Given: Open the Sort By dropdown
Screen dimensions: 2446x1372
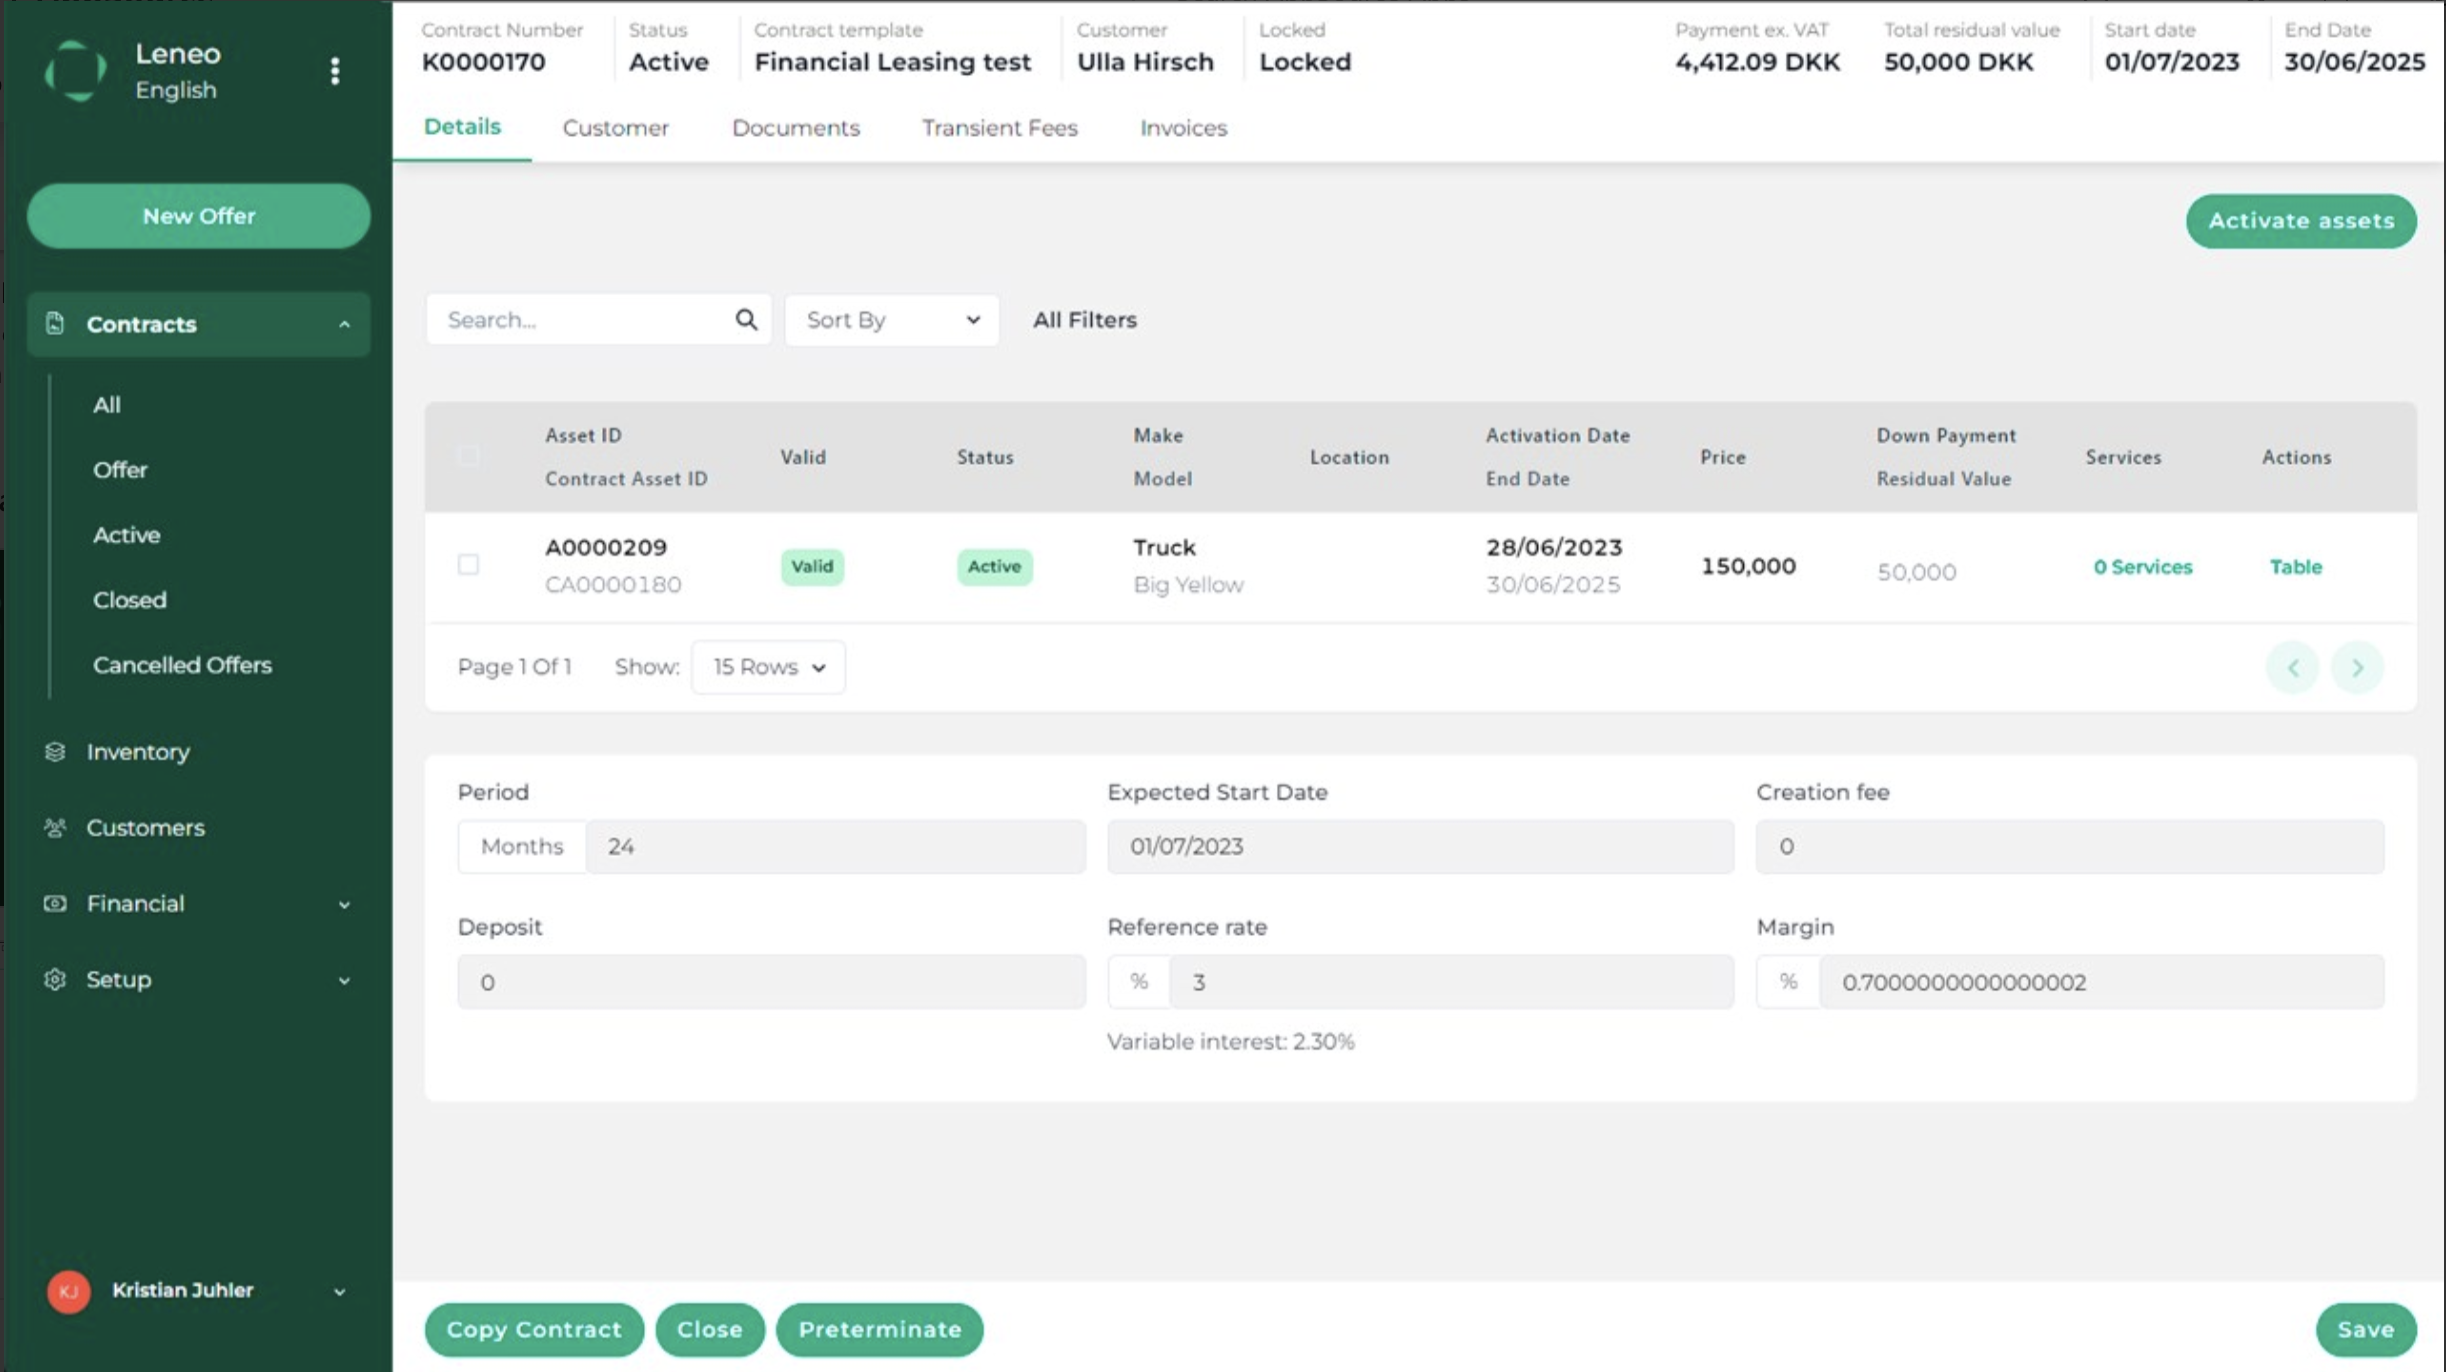Looking at the screenshot, I should (x=892, y=320).
